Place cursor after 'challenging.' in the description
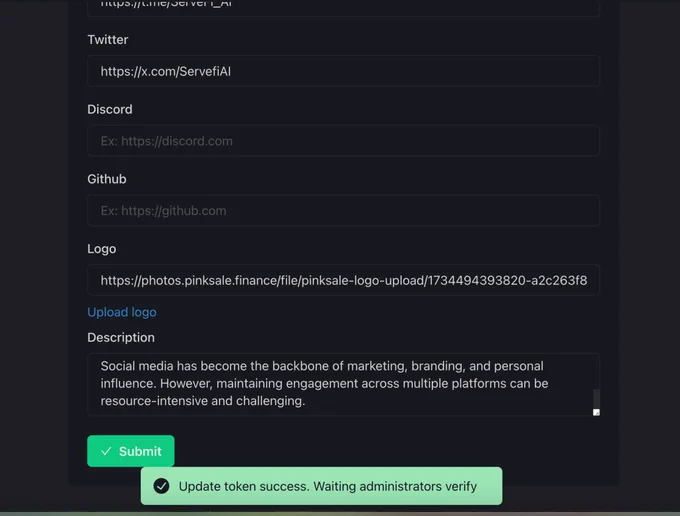The height and width of the screenshot is (516, 680). click(306, 401)
